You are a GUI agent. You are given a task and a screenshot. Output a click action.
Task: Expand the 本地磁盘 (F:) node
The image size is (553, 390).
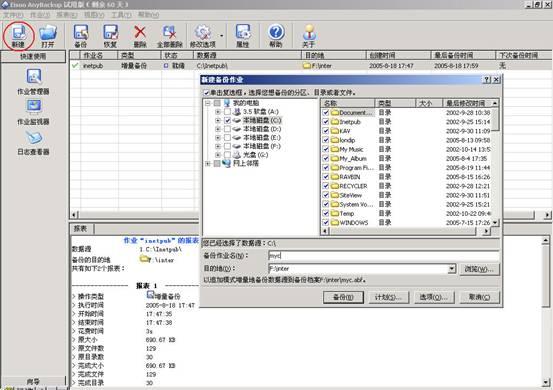coord(218,146)
